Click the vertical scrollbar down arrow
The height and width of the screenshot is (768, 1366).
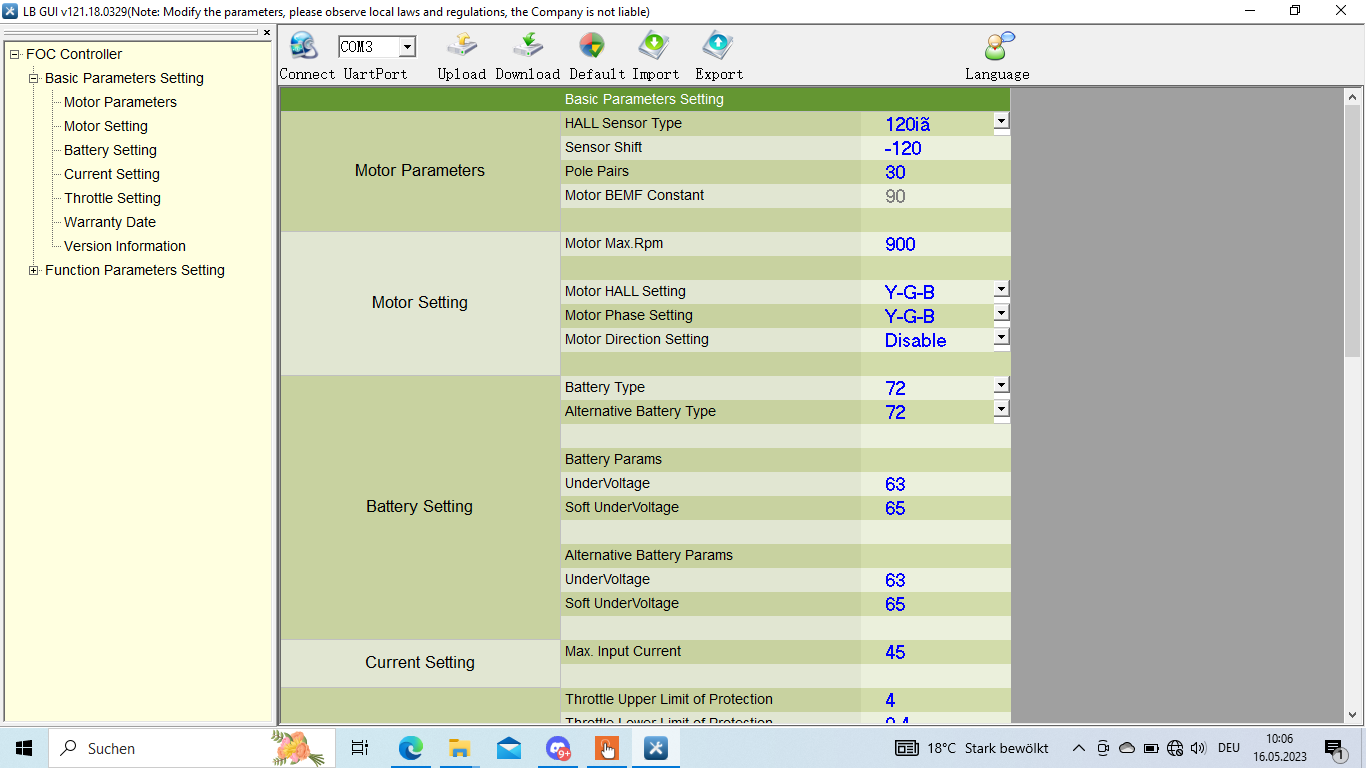pos(1352,714)
